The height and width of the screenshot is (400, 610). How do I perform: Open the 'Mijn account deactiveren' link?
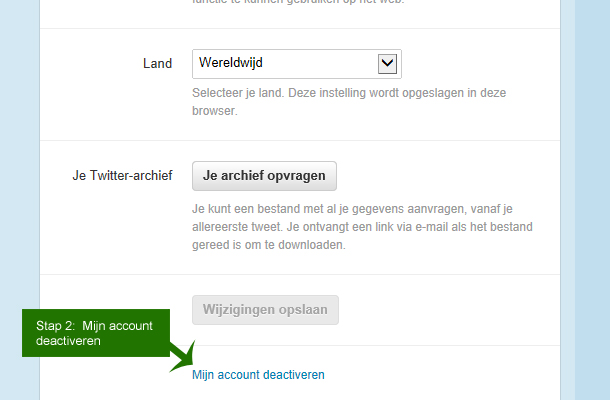258,375
